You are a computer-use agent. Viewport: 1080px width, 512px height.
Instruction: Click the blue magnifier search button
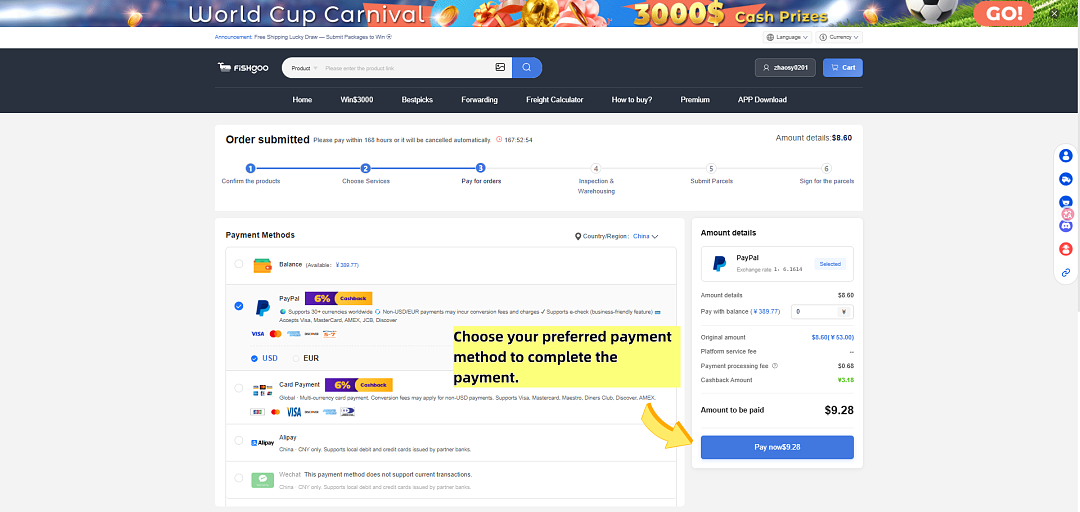pos(527,68)
